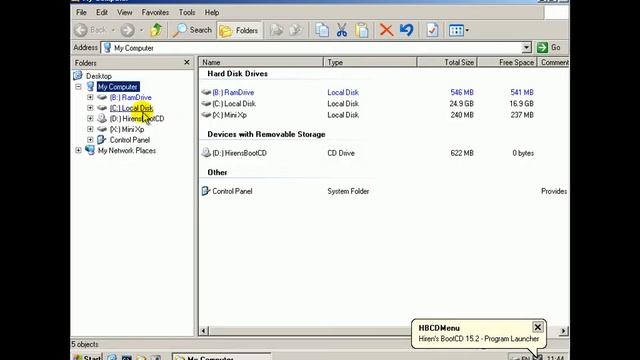Open the Back history dropdown arrow

[113, 30]
